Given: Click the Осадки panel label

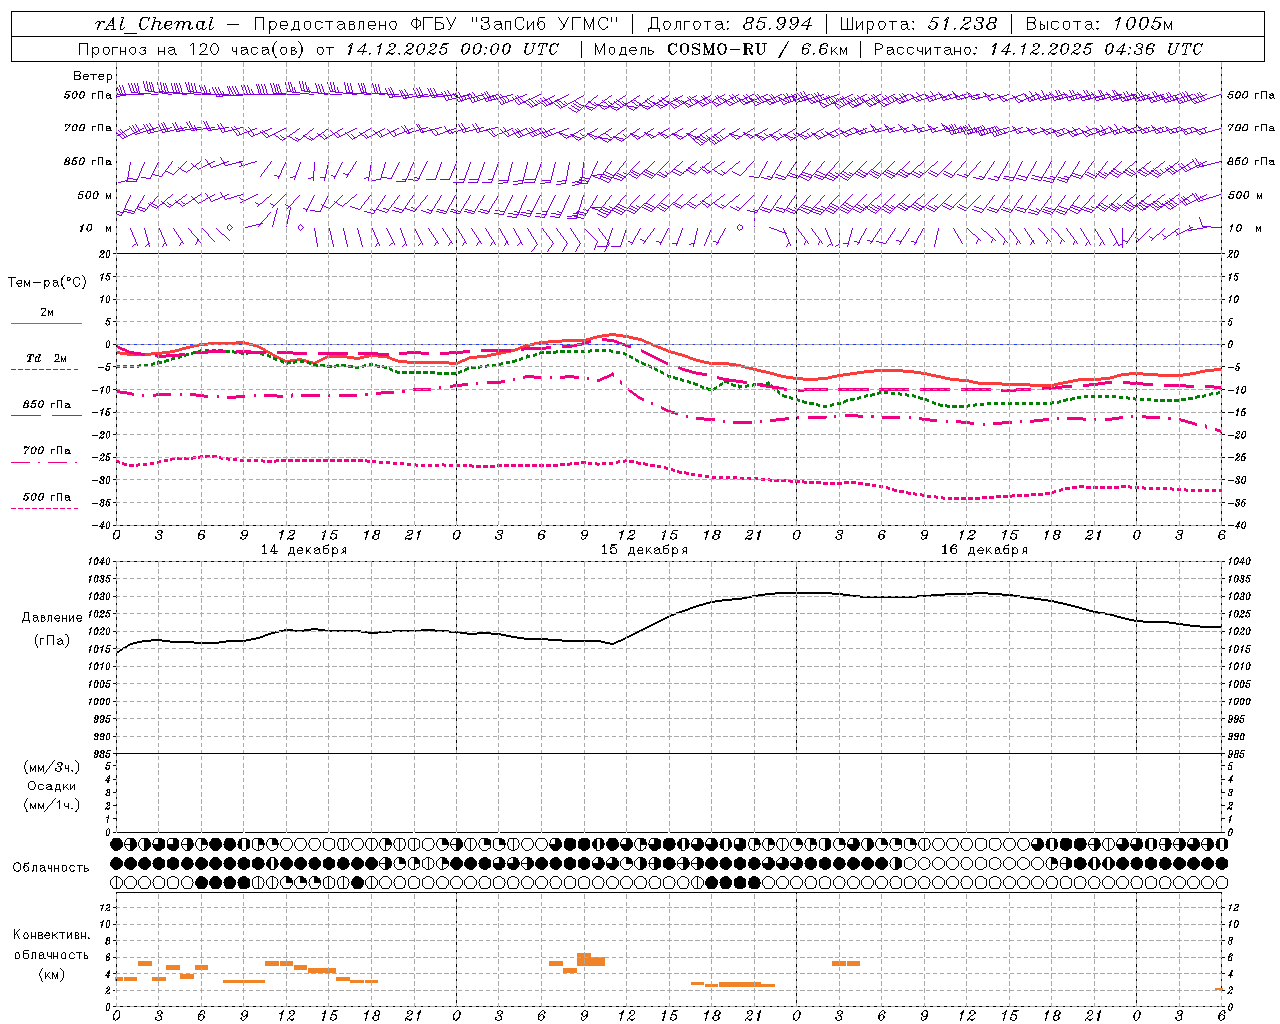Looking at the screenshot, I should [x=52, y=786].
